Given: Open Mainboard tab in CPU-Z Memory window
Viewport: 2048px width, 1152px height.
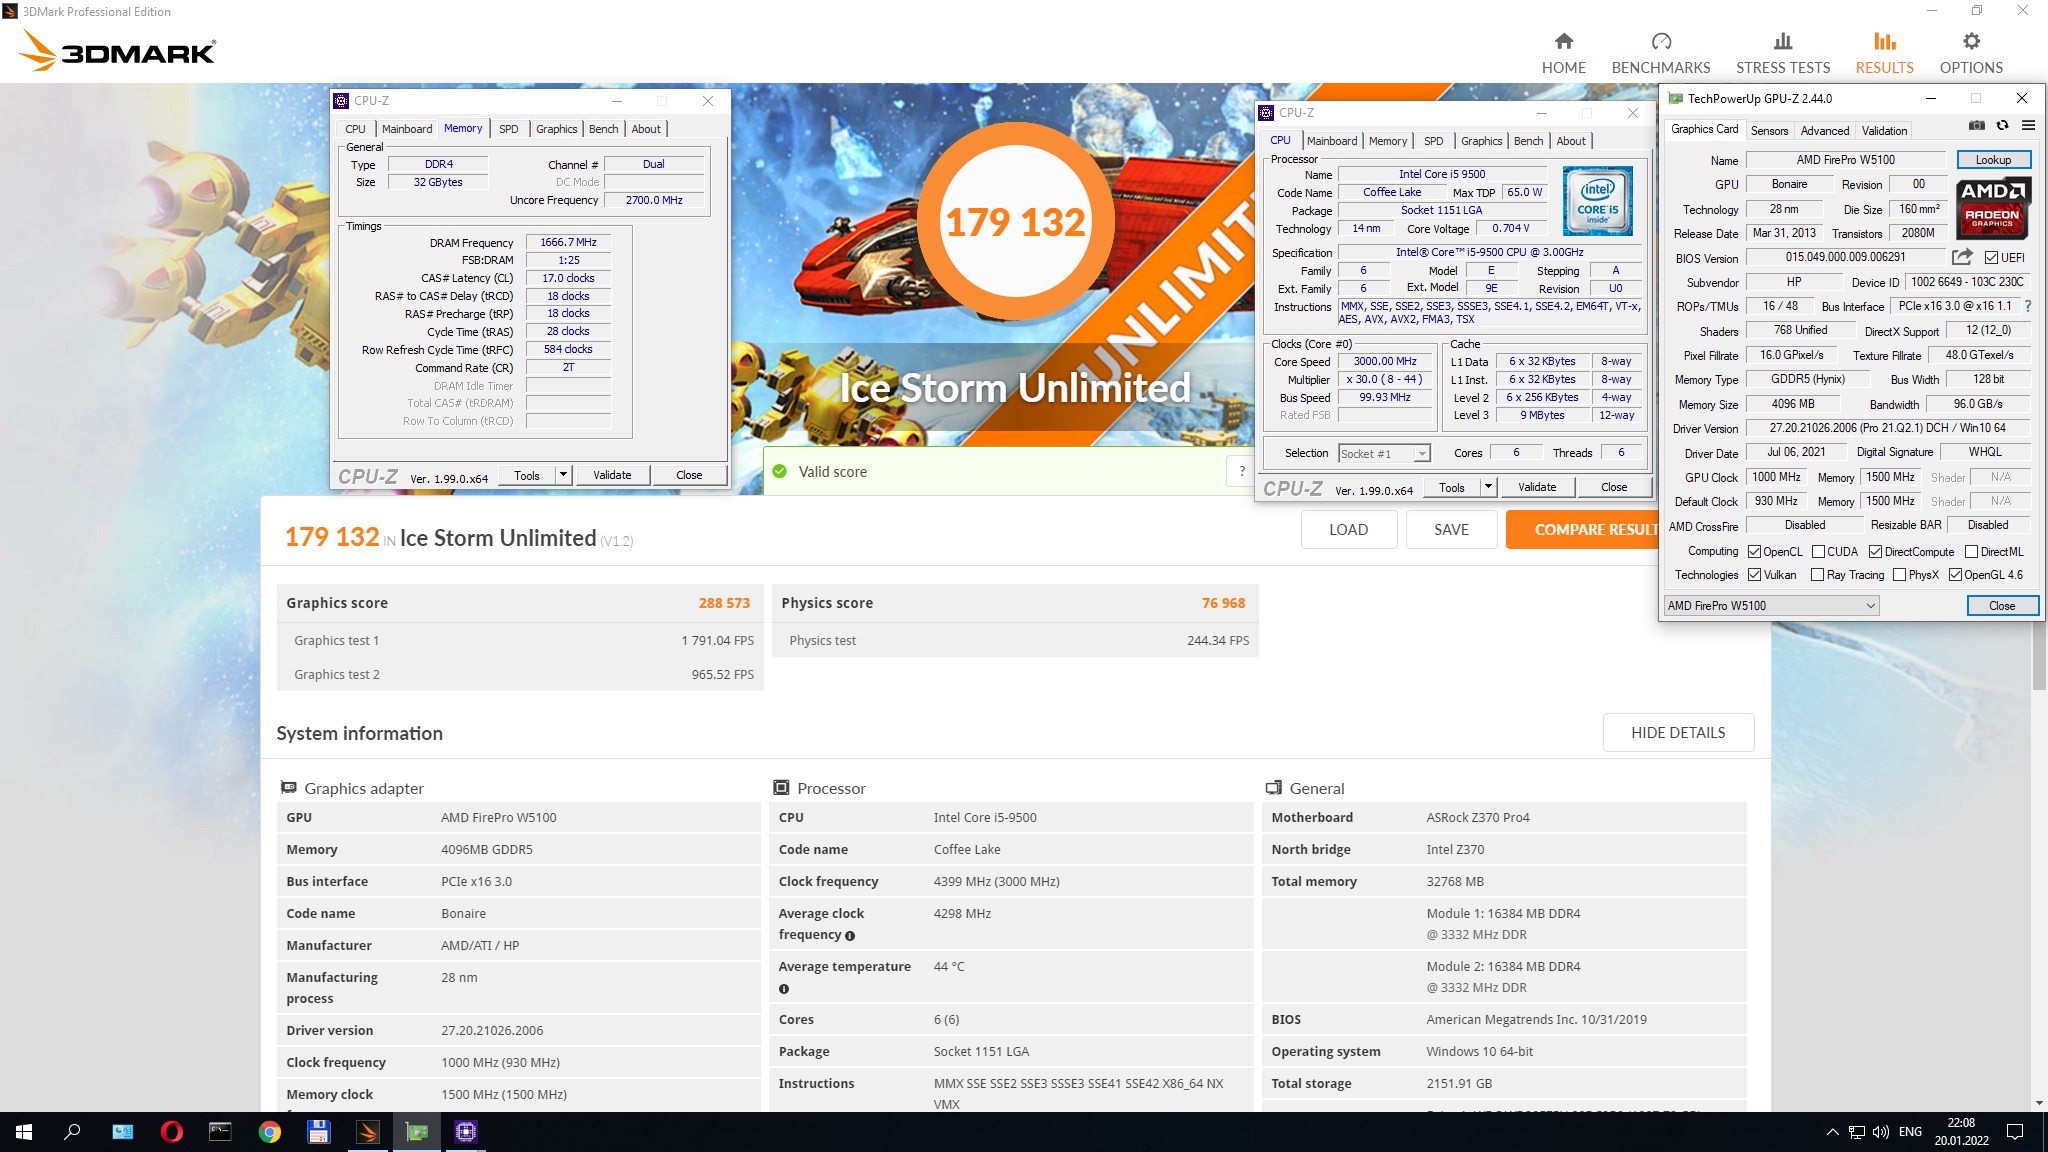Looking at the screenshot, I should tap(406, 129).
